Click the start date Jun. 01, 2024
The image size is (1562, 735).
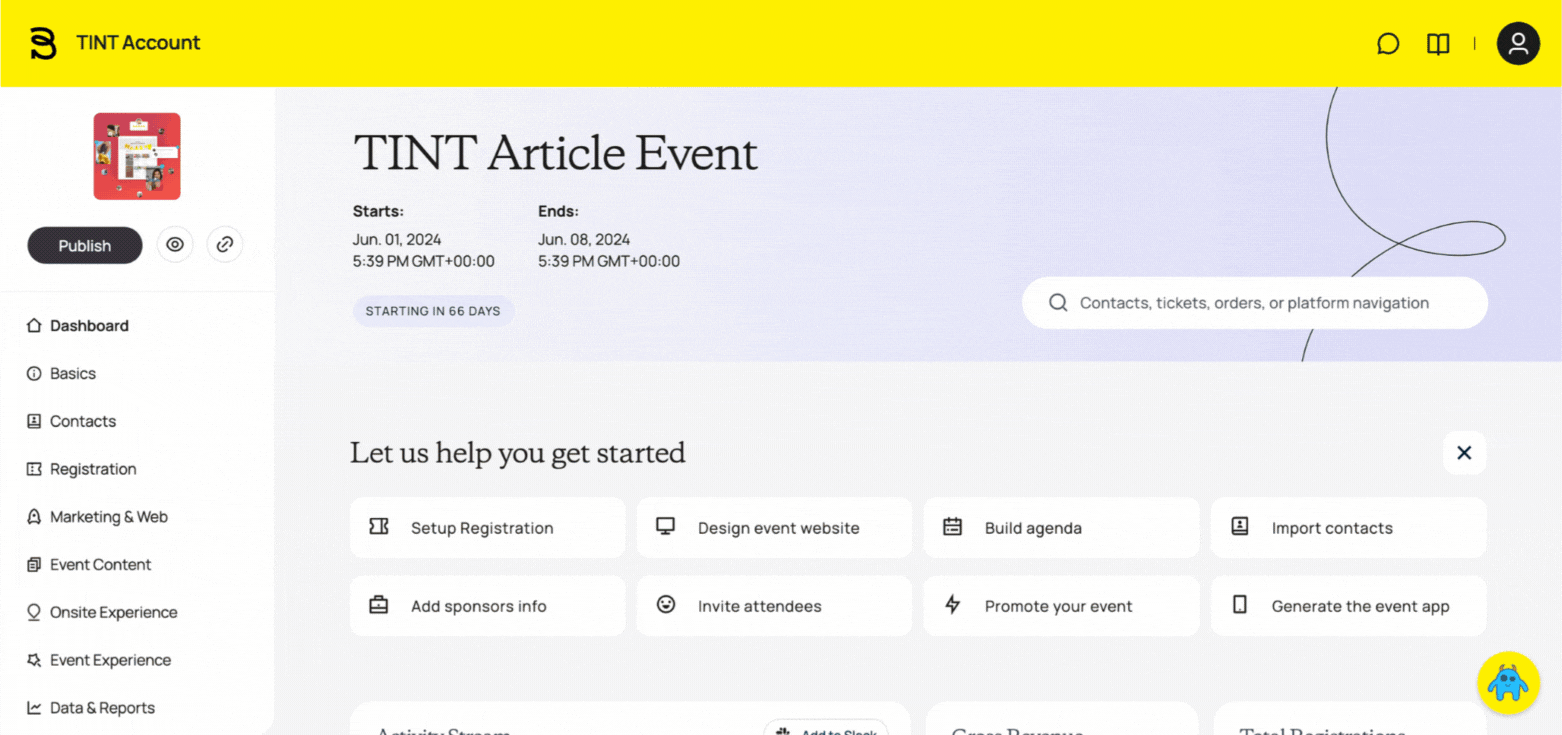coord(397,240)
